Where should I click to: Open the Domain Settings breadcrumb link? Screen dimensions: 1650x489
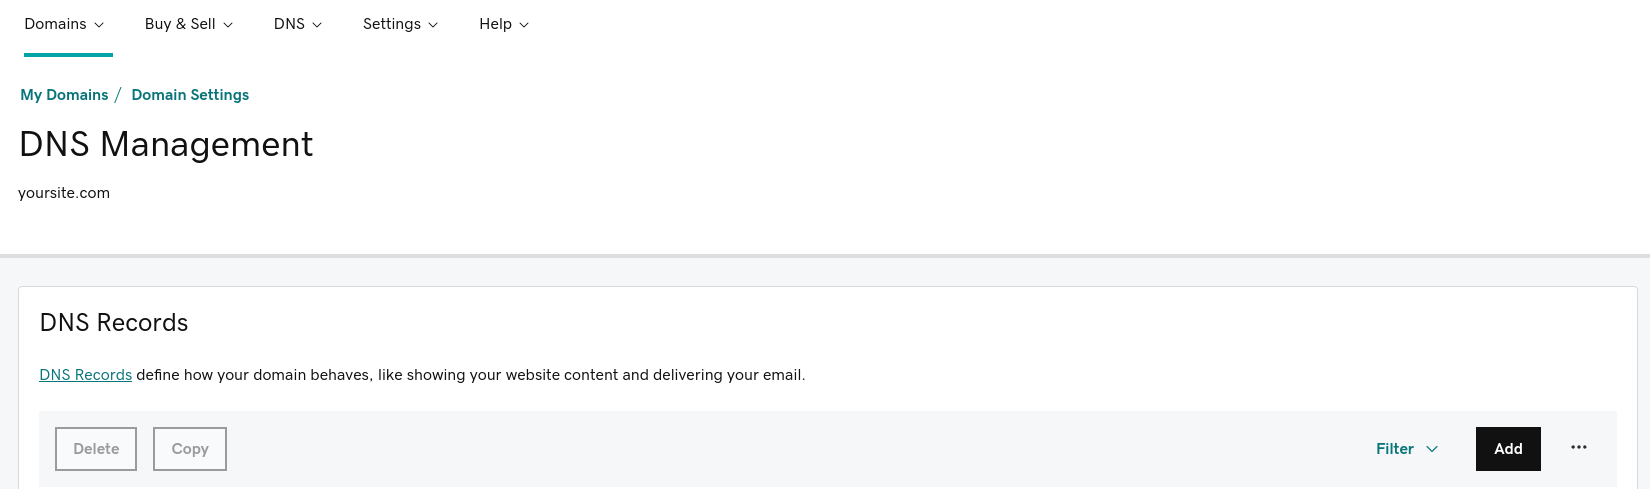point(190,95)
